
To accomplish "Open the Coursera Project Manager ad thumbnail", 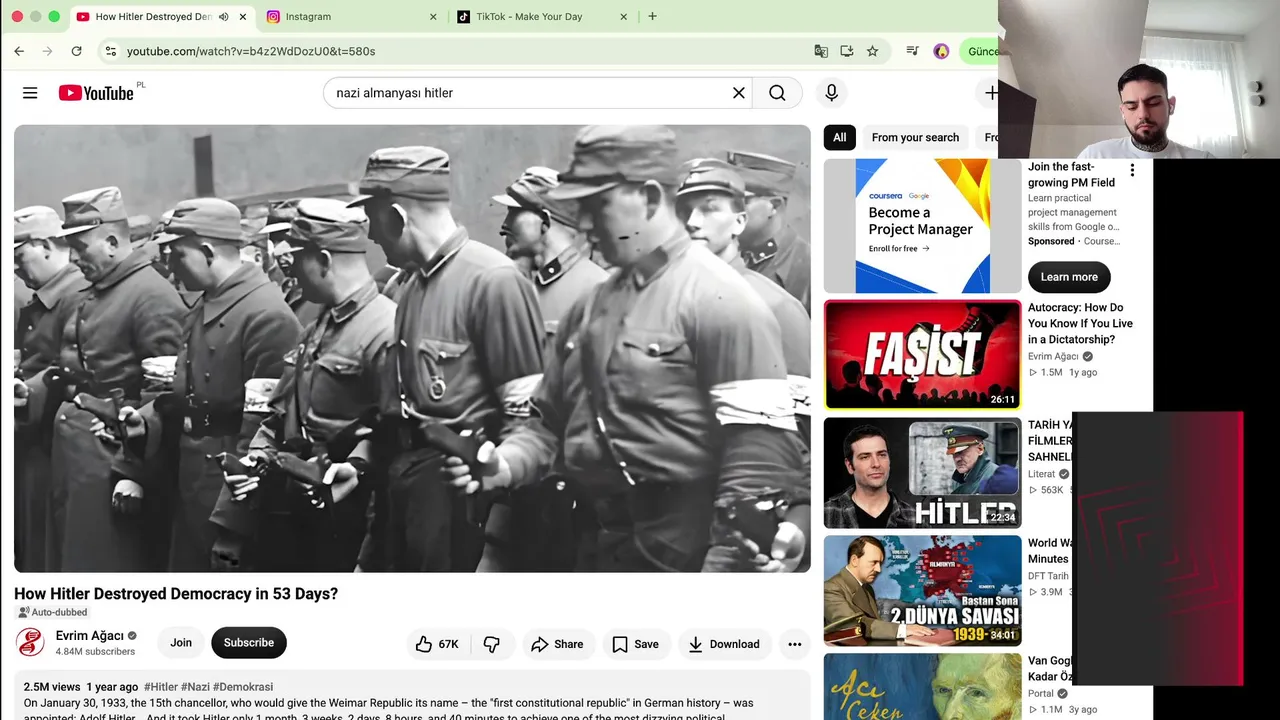I will [923, 226].
